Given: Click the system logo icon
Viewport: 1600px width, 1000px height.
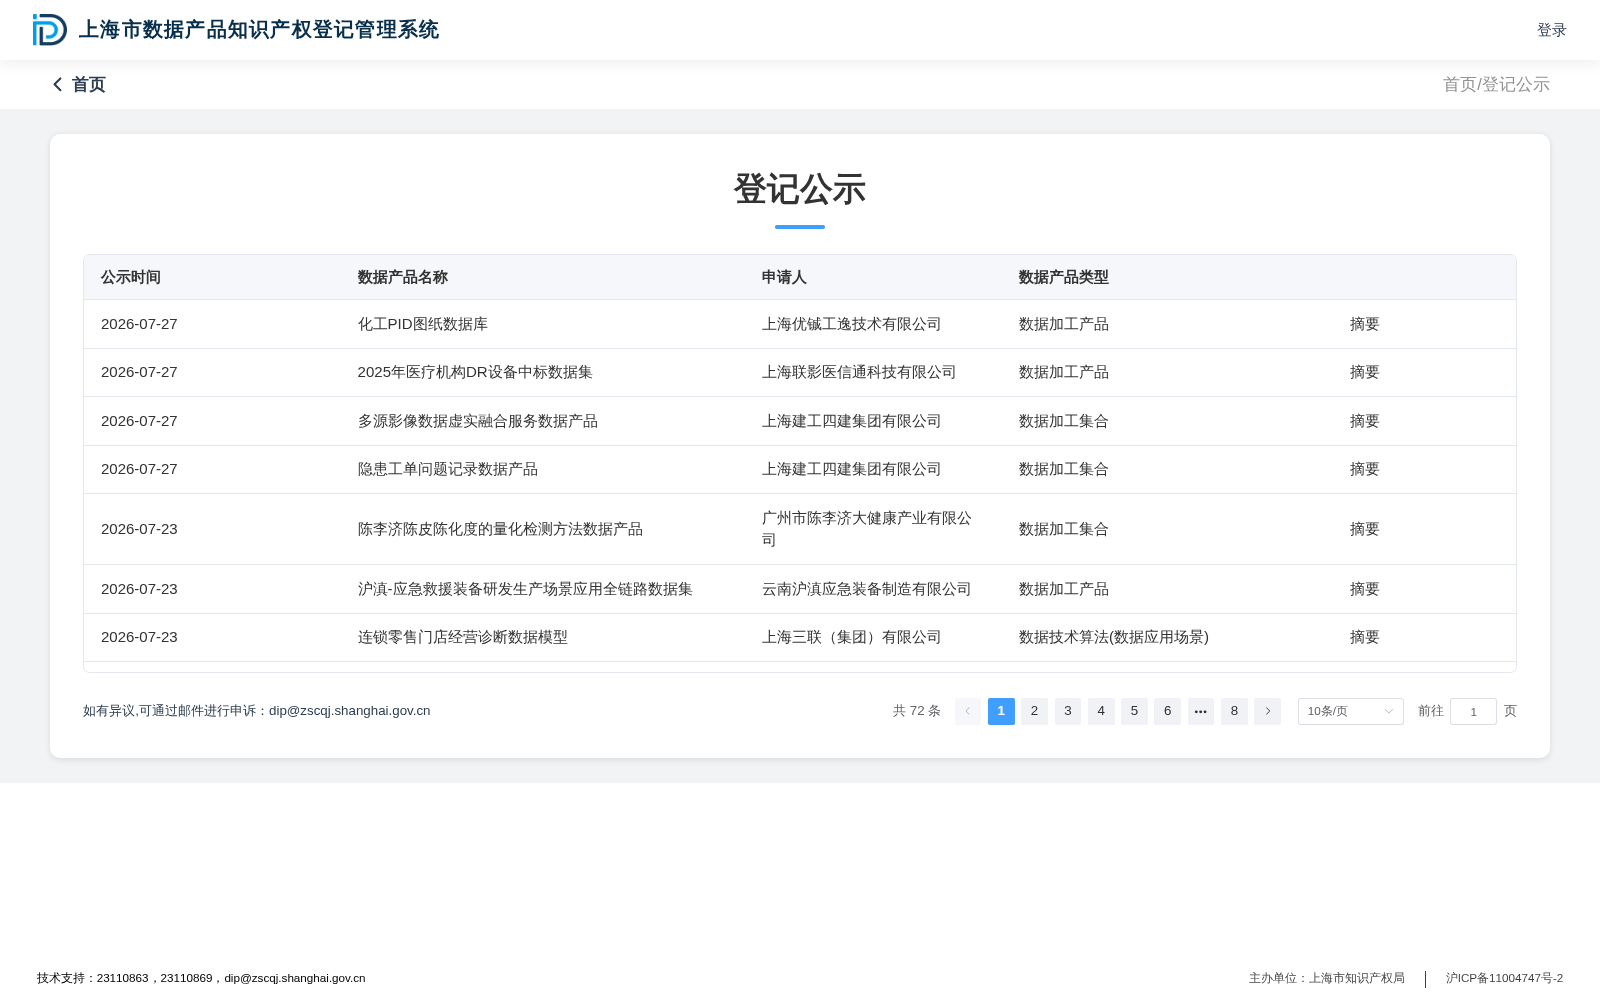Looking at the screenshot, I should 50,30.
